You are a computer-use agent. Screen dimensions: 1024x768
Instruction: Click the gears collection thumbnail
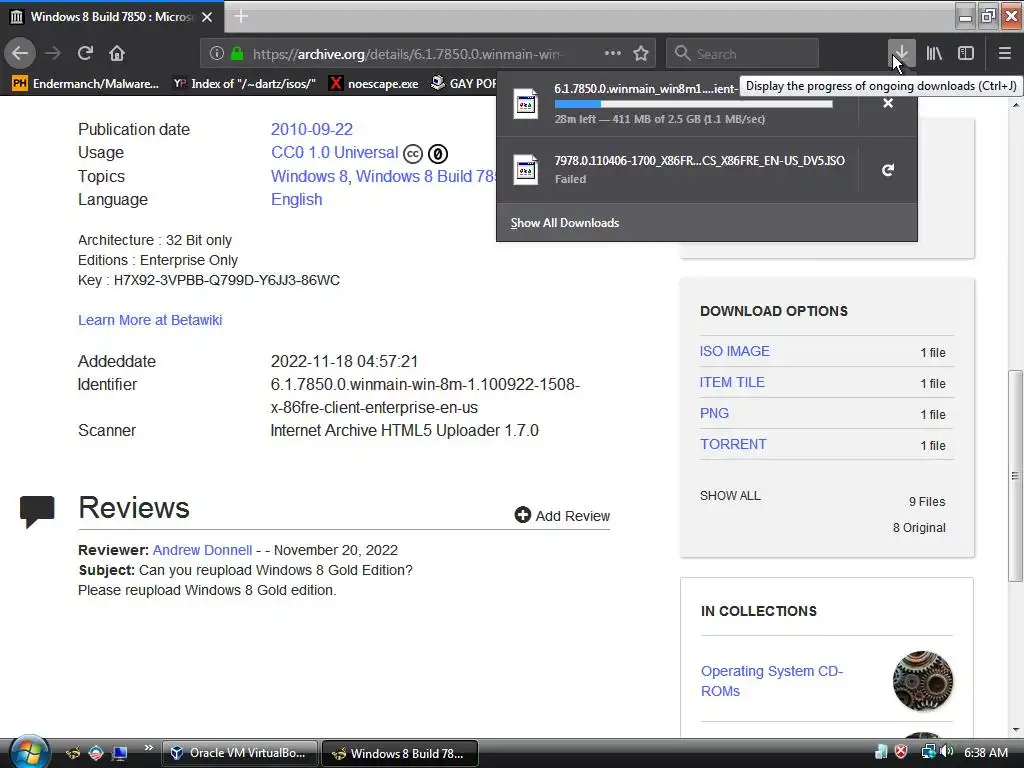pos(923,681)
